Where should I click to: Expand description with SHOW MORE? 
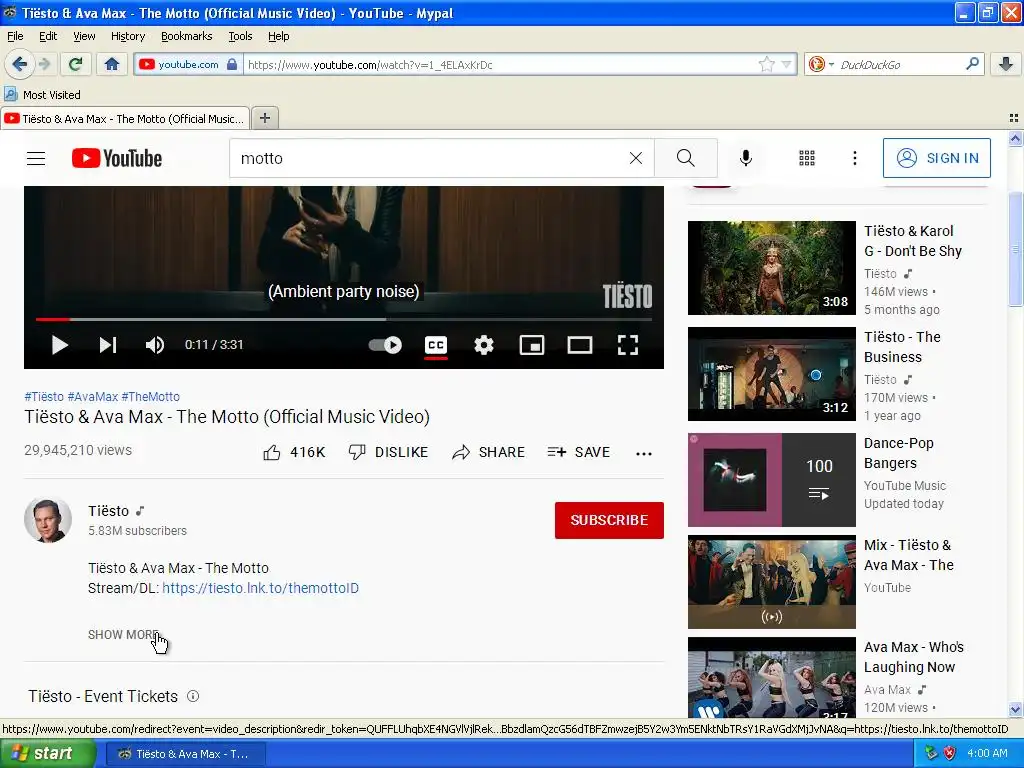point(123,635)
